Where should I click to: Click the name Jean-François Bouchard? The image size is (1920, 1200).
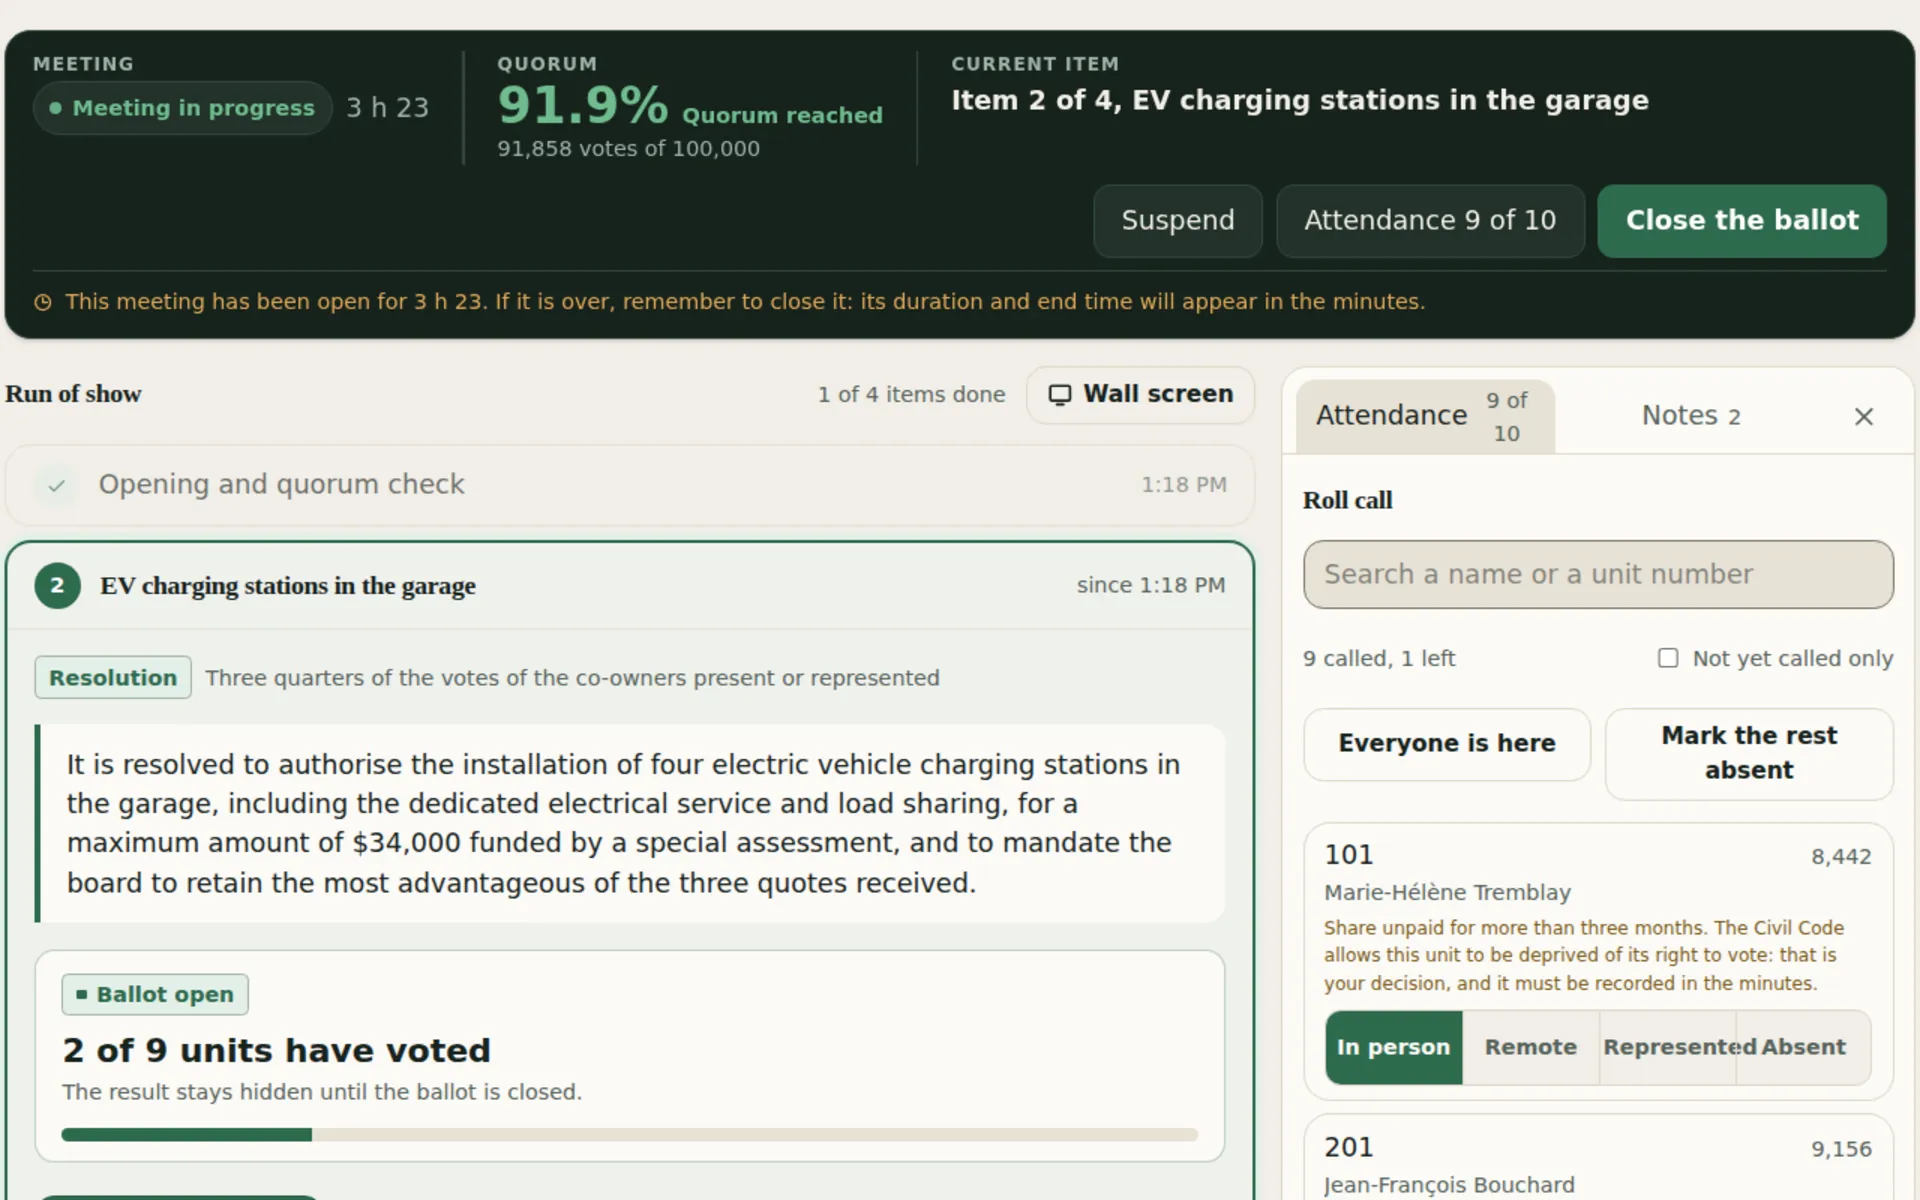click(1449, 1186)
